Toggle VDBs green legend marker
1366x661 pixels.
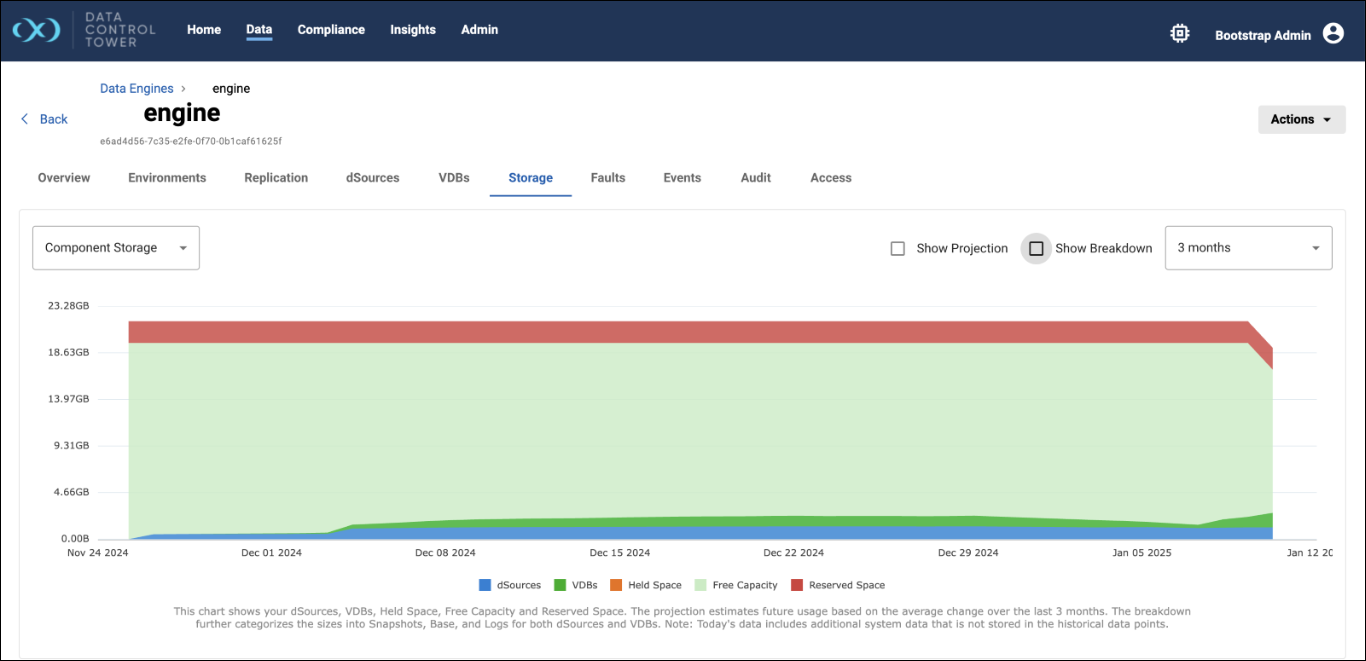click(x=560, y=585)
